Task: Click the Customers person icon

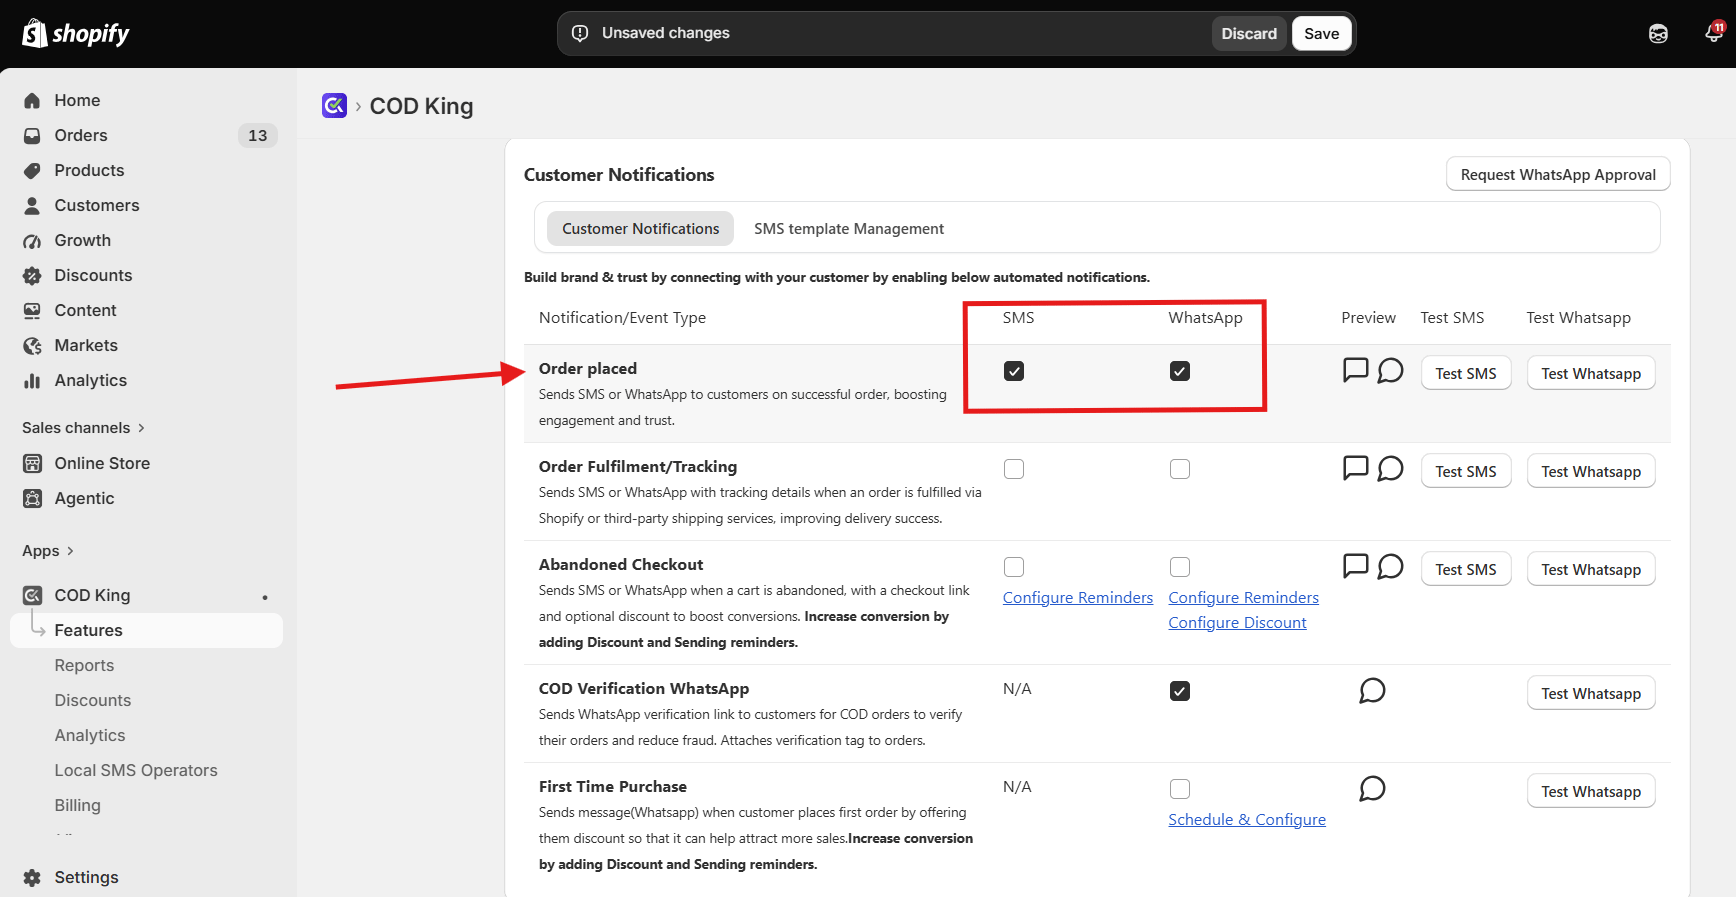Action: [32, 205]
